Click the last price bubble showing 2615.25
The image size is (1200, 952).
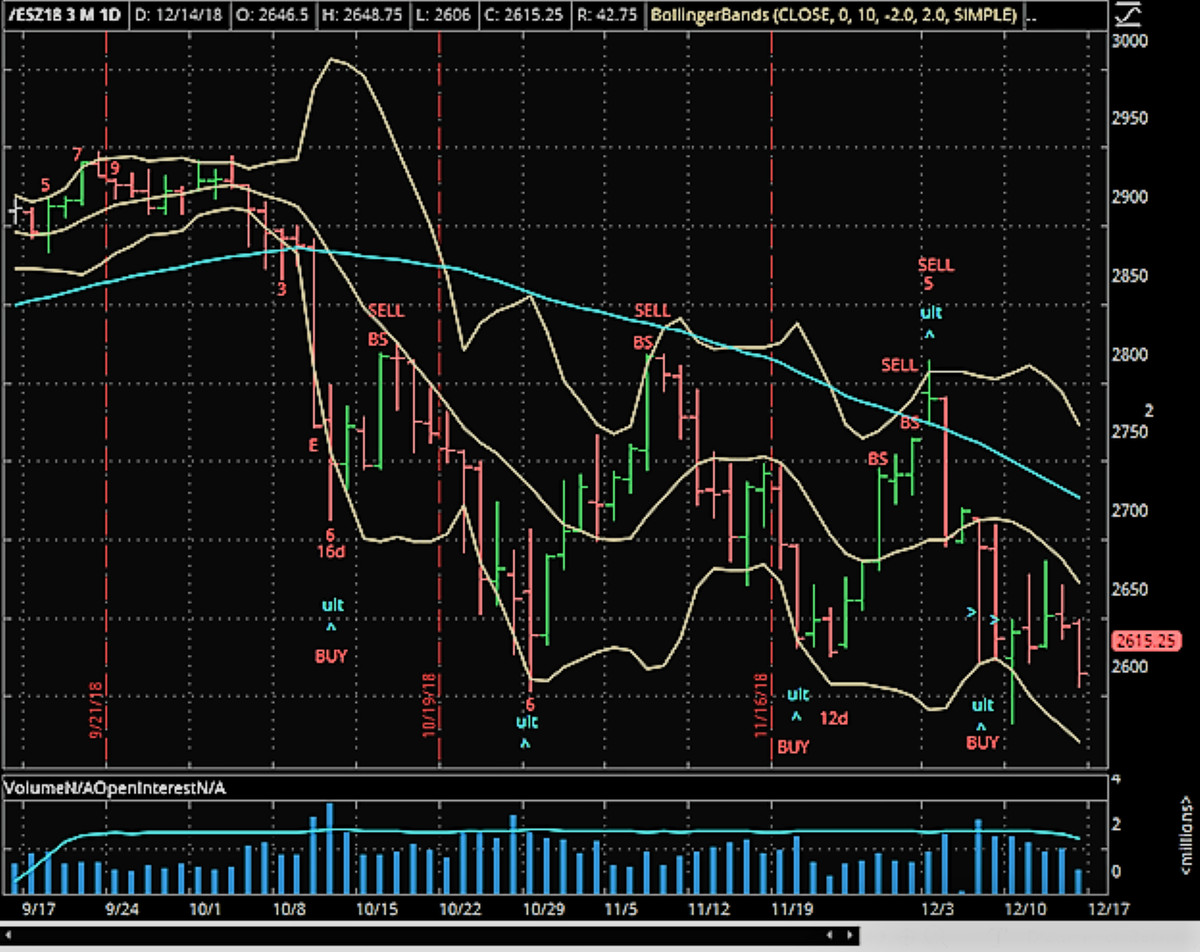1147,641
